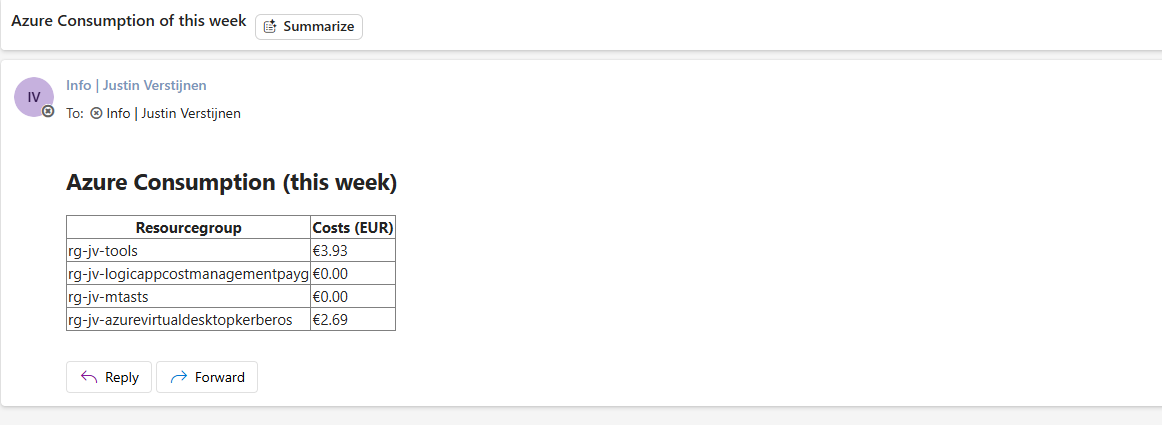Open sender name Info | Justin Verstijnen
Screen dimensions: 1162x425
pyautogui.click(x=136, y=85)
